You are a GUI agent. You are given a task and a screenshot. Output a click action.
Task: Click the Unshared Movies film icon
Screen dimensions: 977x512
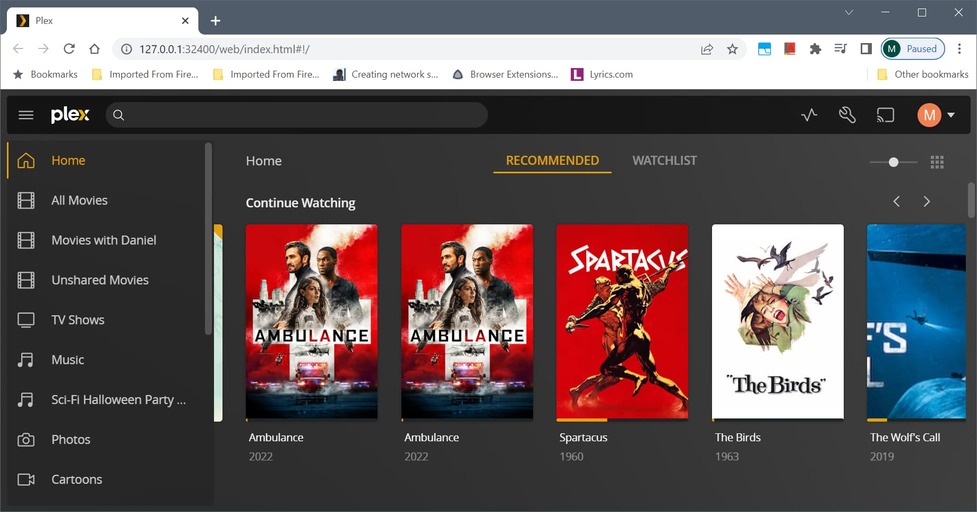(x=26, y=280)
